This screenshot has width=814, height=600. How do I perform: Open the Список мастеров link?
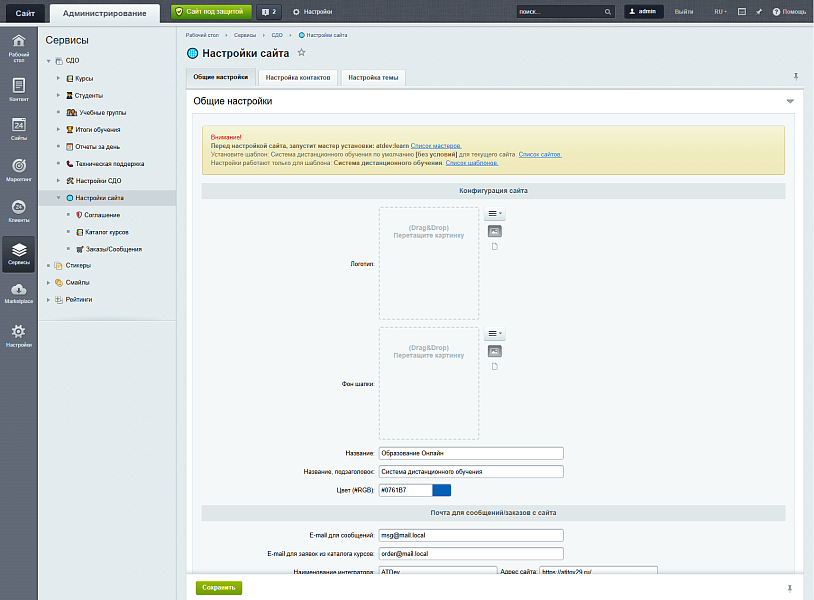pyautogui.click(x=436, y=146)
